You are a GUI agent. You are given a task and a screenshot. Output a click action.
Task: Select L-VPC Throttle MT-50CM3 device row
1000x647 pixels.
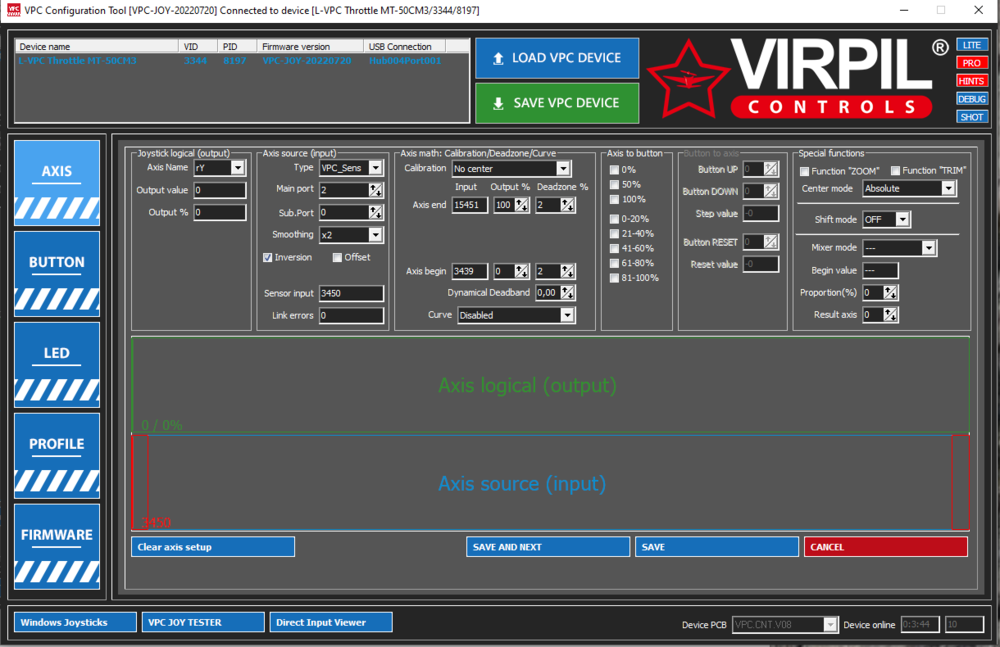(x=242, y=61)
